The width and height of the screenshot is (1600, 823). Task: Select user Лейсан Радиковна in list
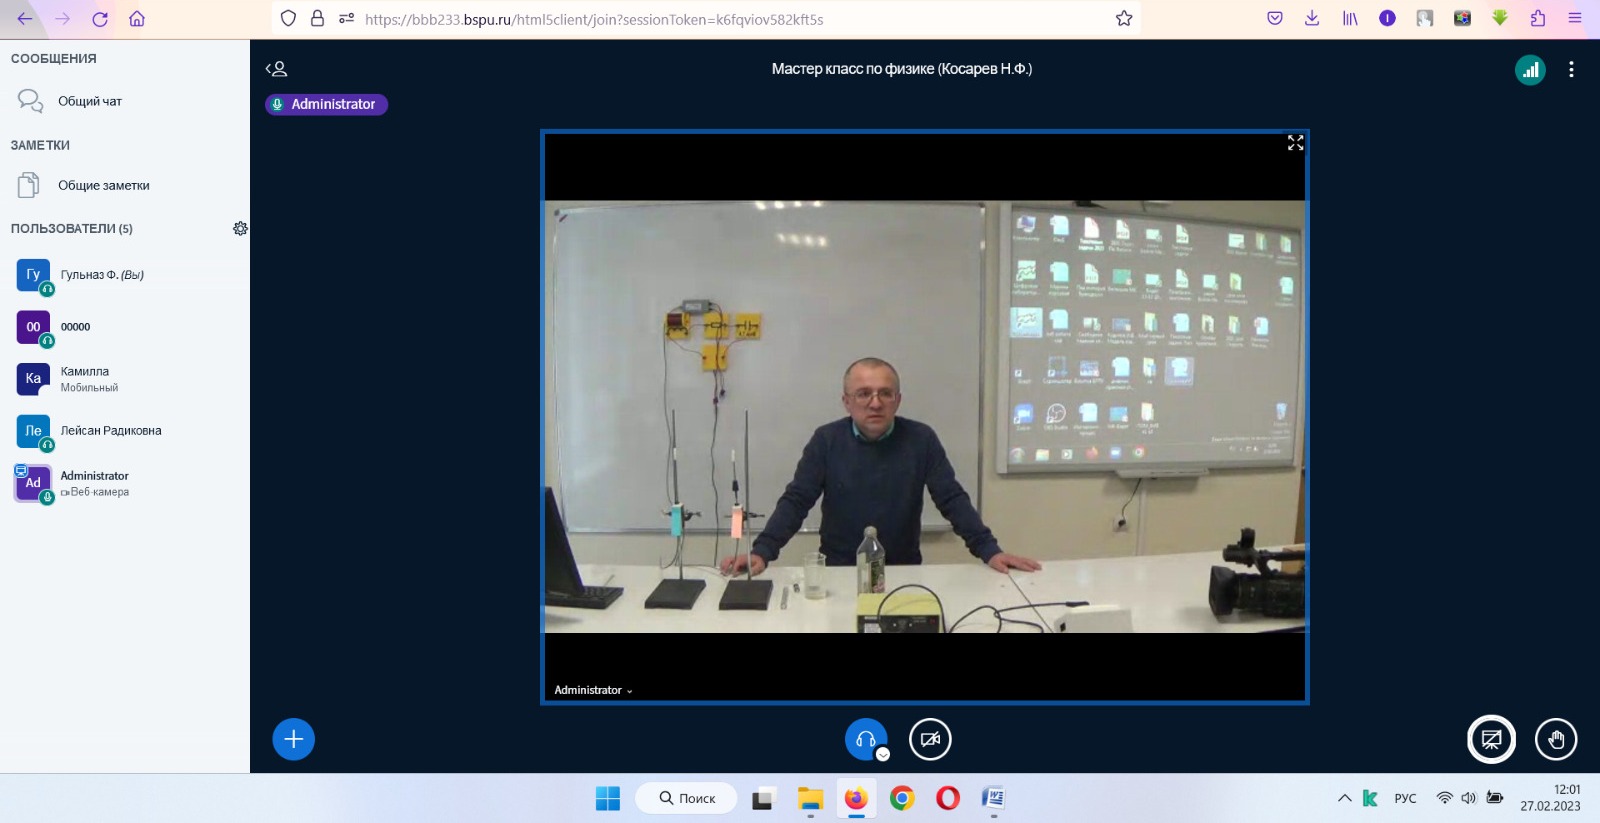pos(110,431)
